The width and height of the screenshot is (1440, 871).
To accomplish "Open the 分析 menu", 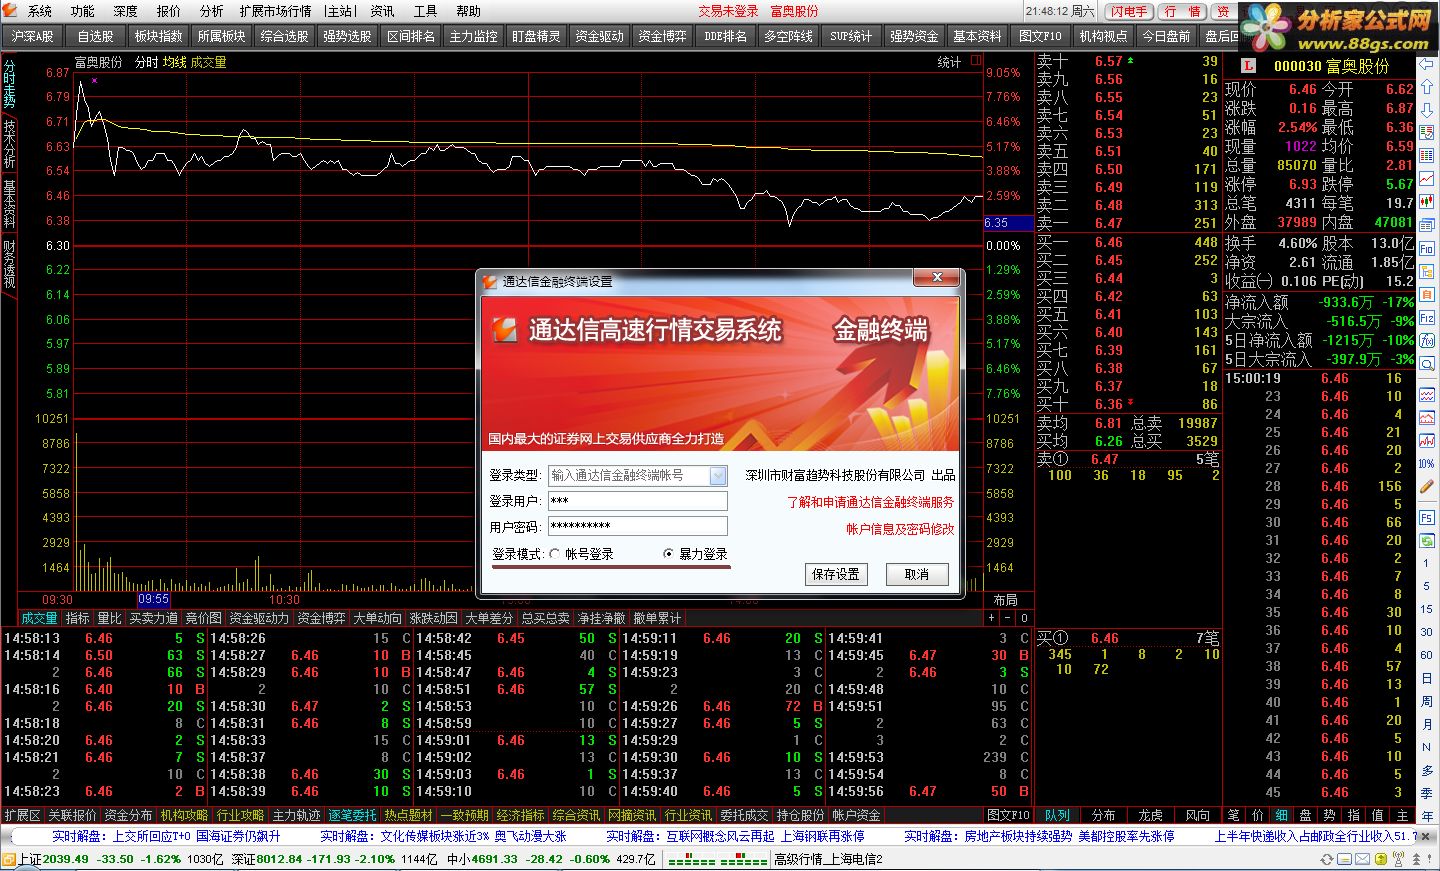I will pyautogui.click(x=212, y=11).
